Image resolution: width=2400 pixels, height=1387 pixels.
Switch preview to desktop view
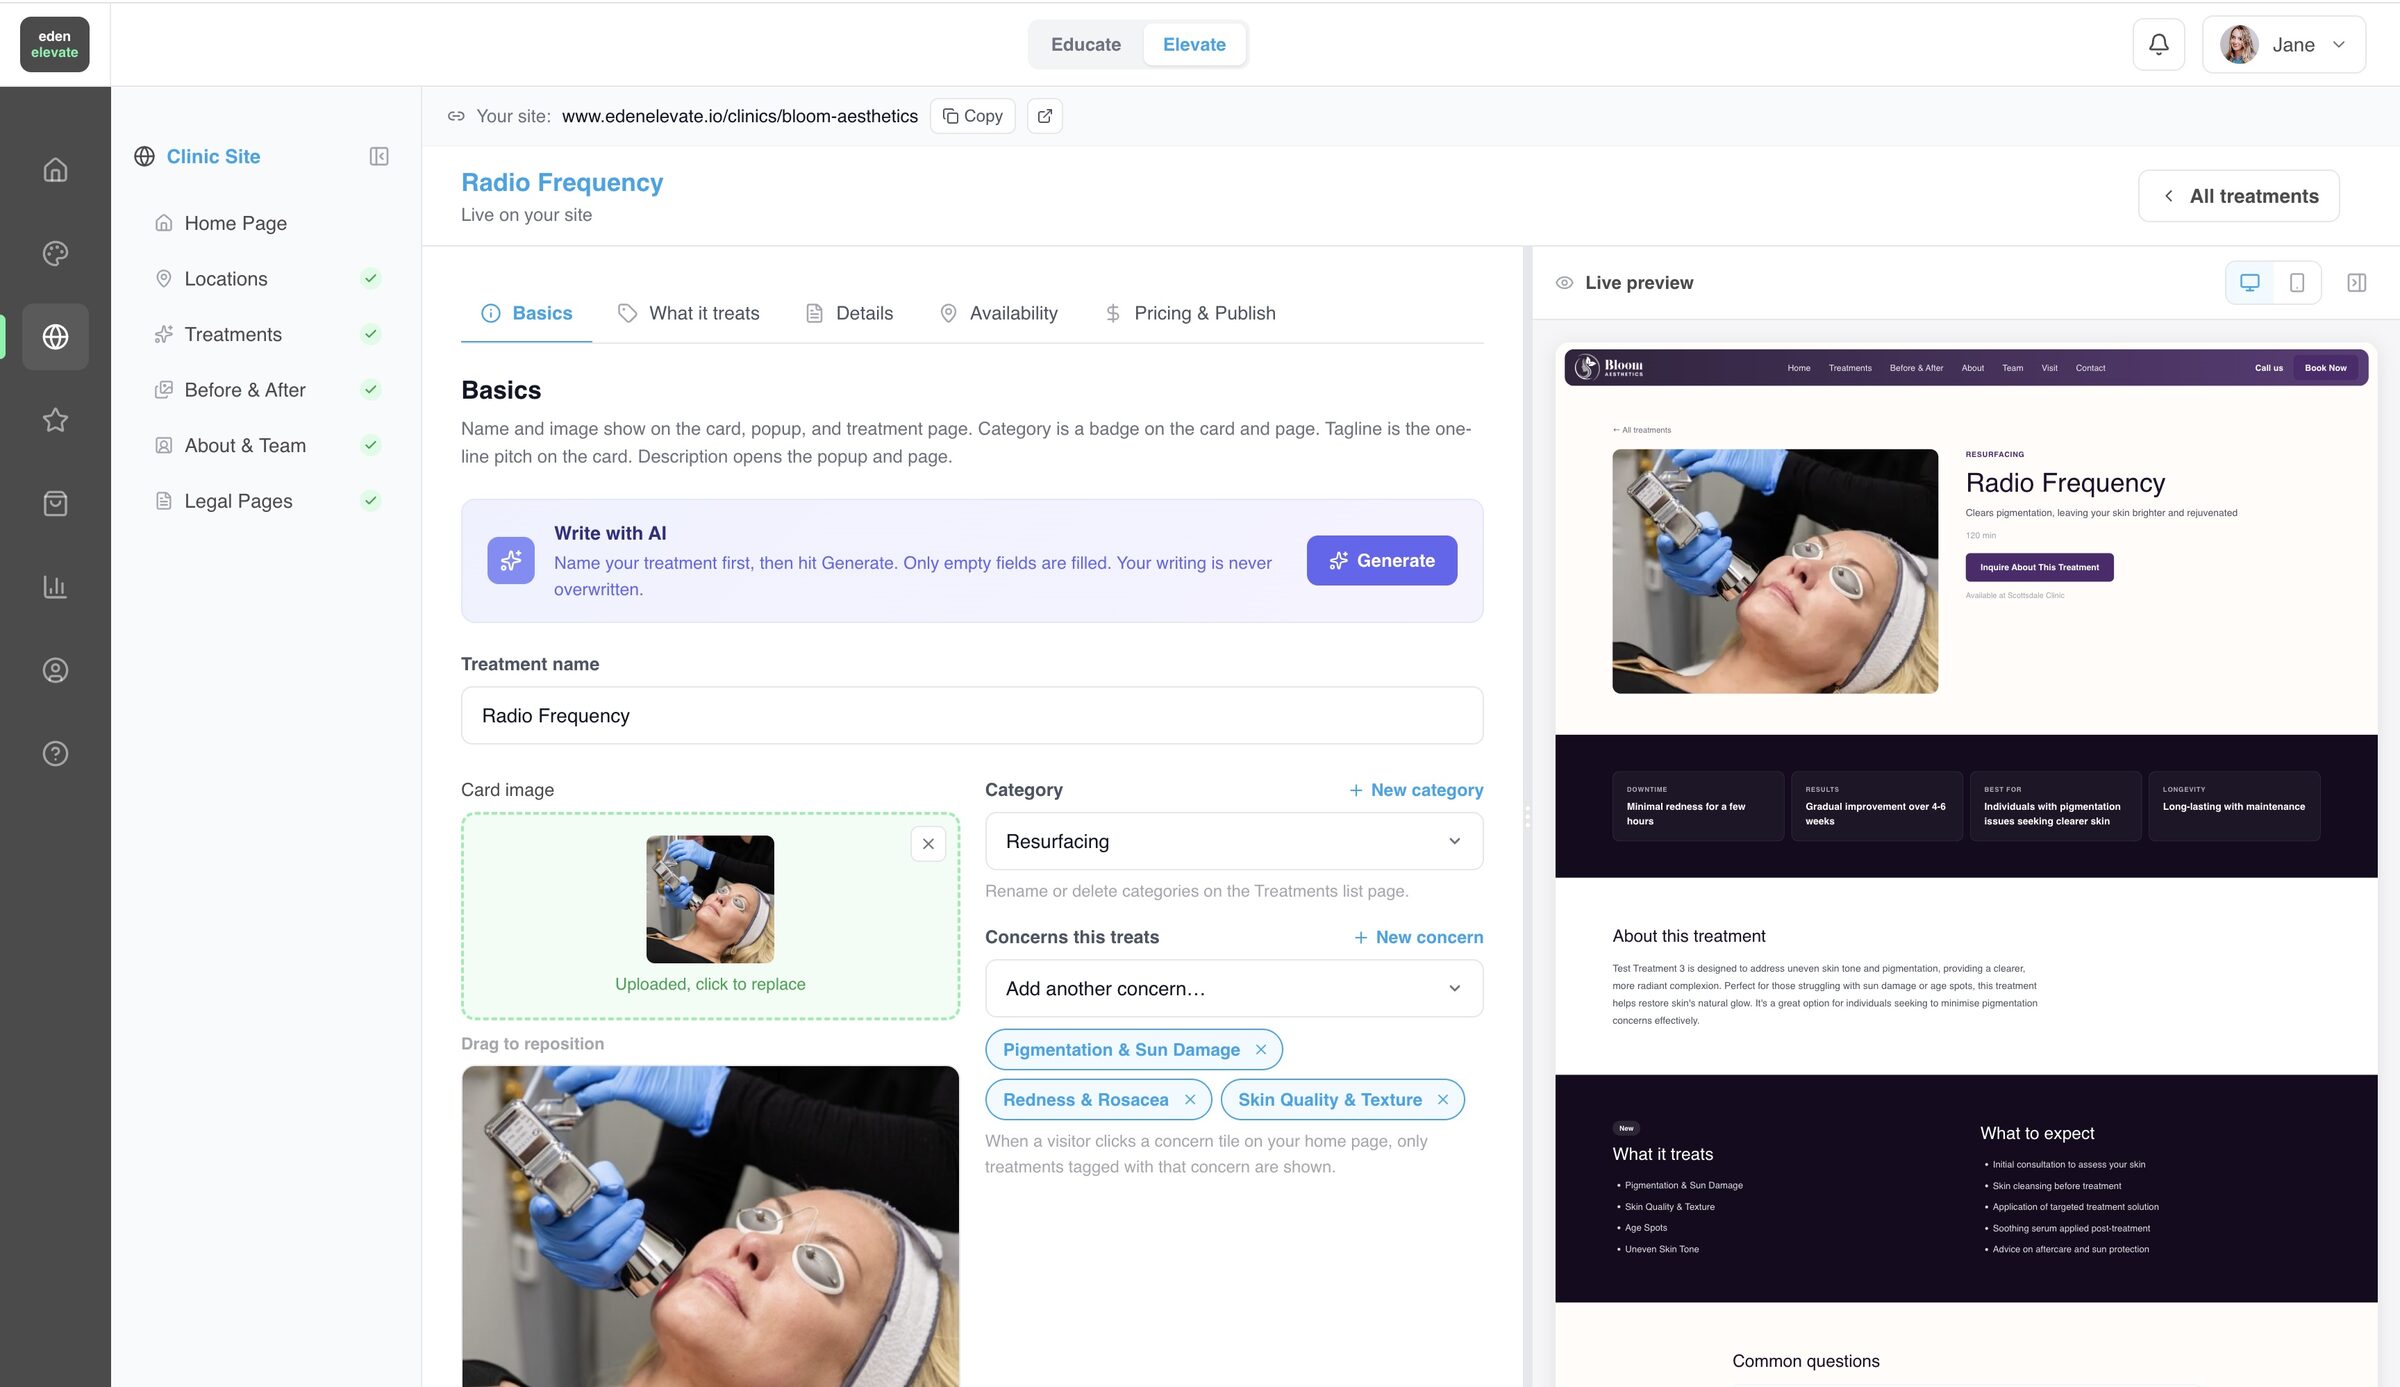tap(2250, 283)
